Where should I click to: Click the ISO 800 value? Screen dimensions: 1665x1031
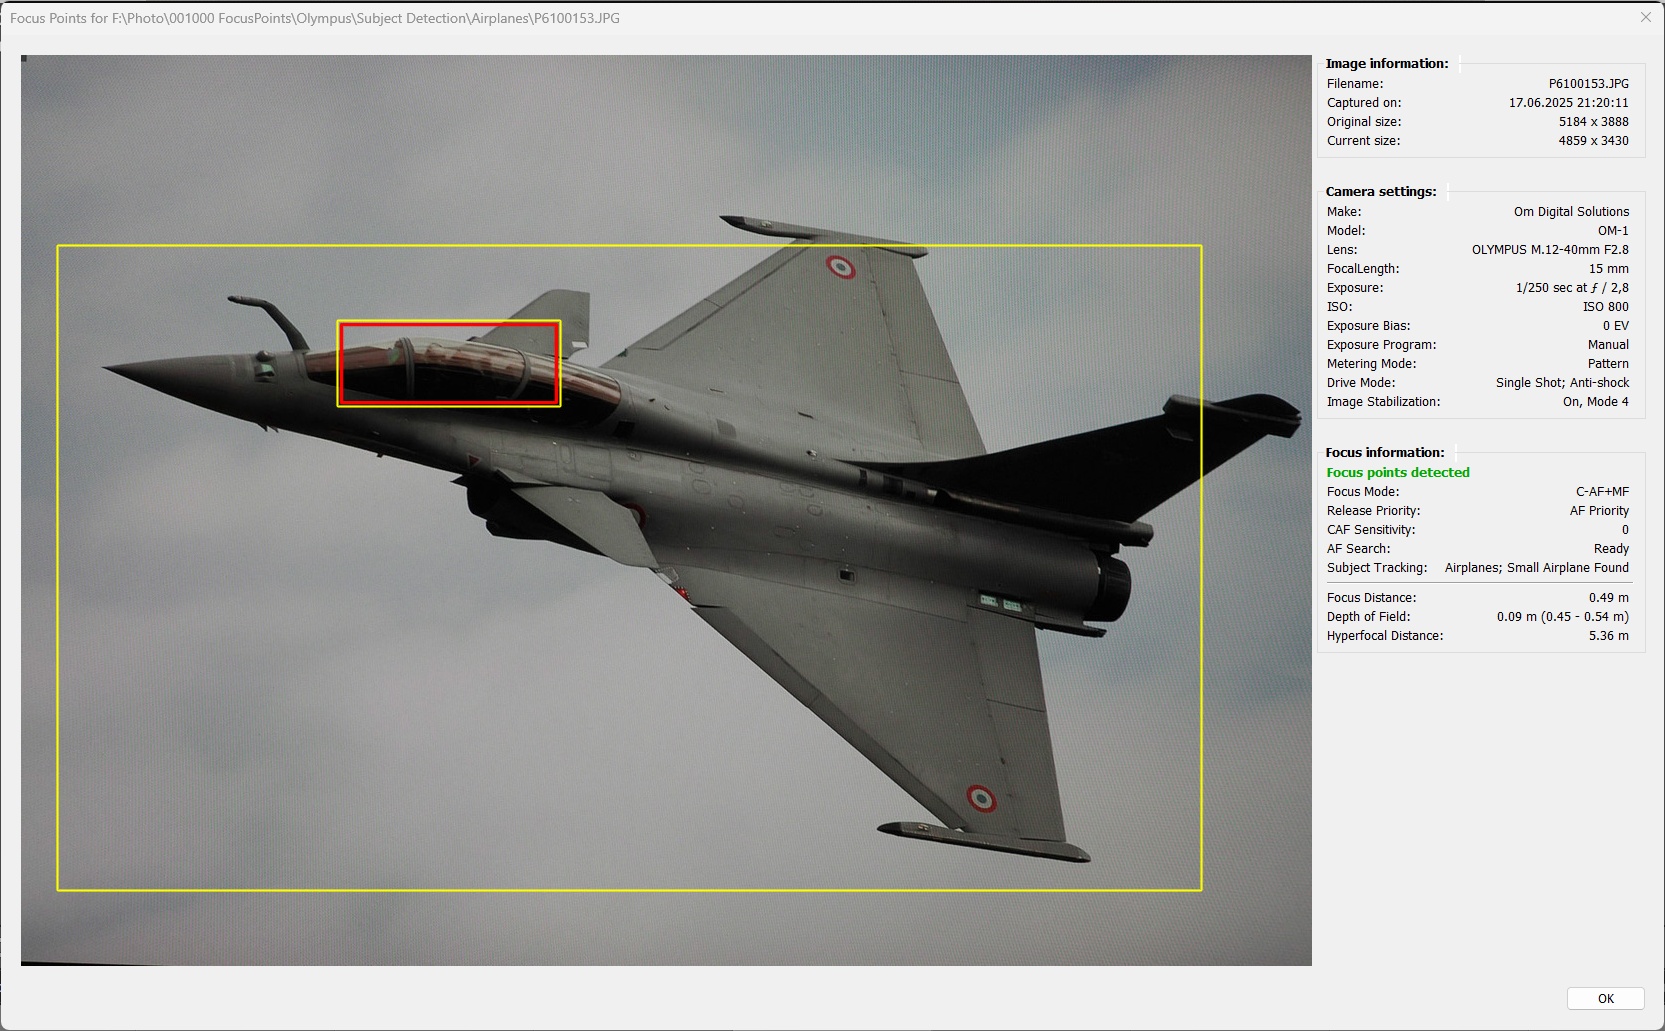coord(1605,307)
